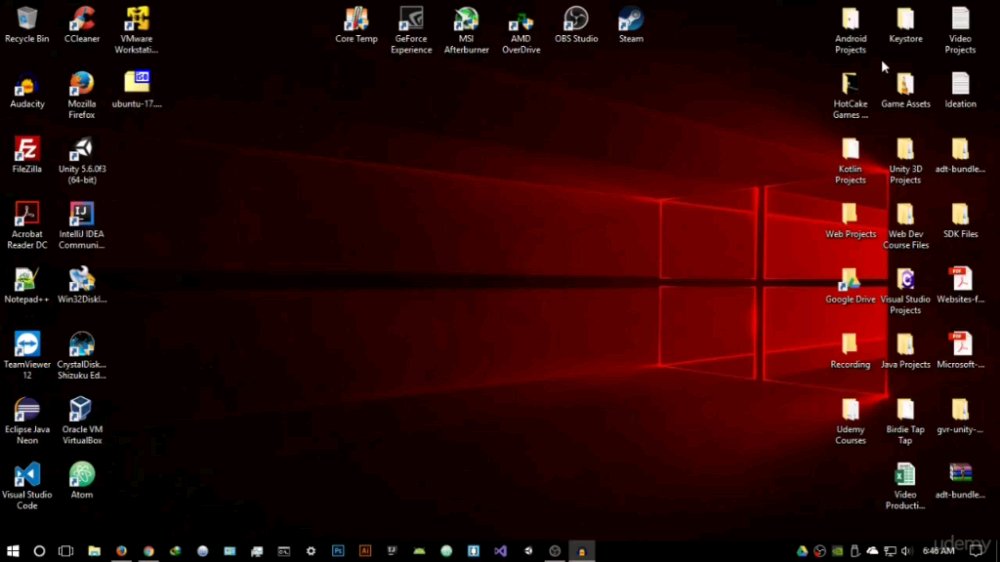The width and height of the screenshot is (1000, 562).
Task: Open the Recycle Bin desktop icon
Action: pos(27,25)
